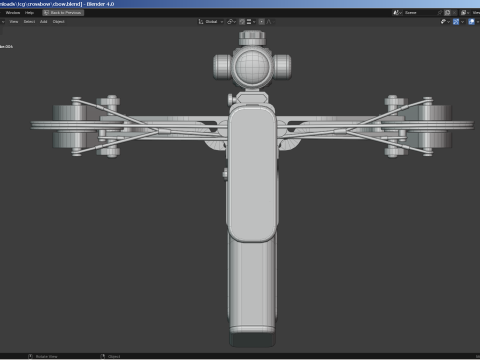Open the view layer browse icon
Viewport: 480px width, 360px height.
(x=464, y=13)
